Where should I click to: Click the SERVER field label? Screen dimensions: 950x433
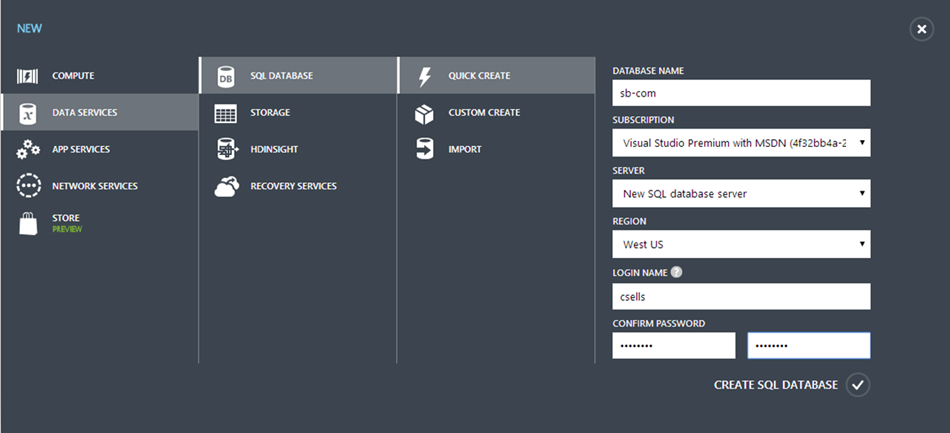point(628,171)
